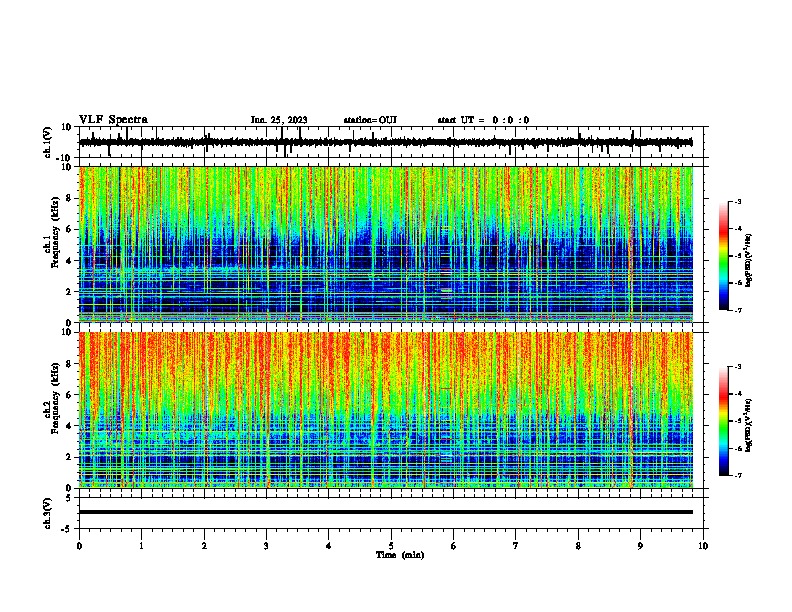Click the "start UT = 0 : 0 : 0" text
The width and height of the screenshot is (792, 612).
(483, 120)
